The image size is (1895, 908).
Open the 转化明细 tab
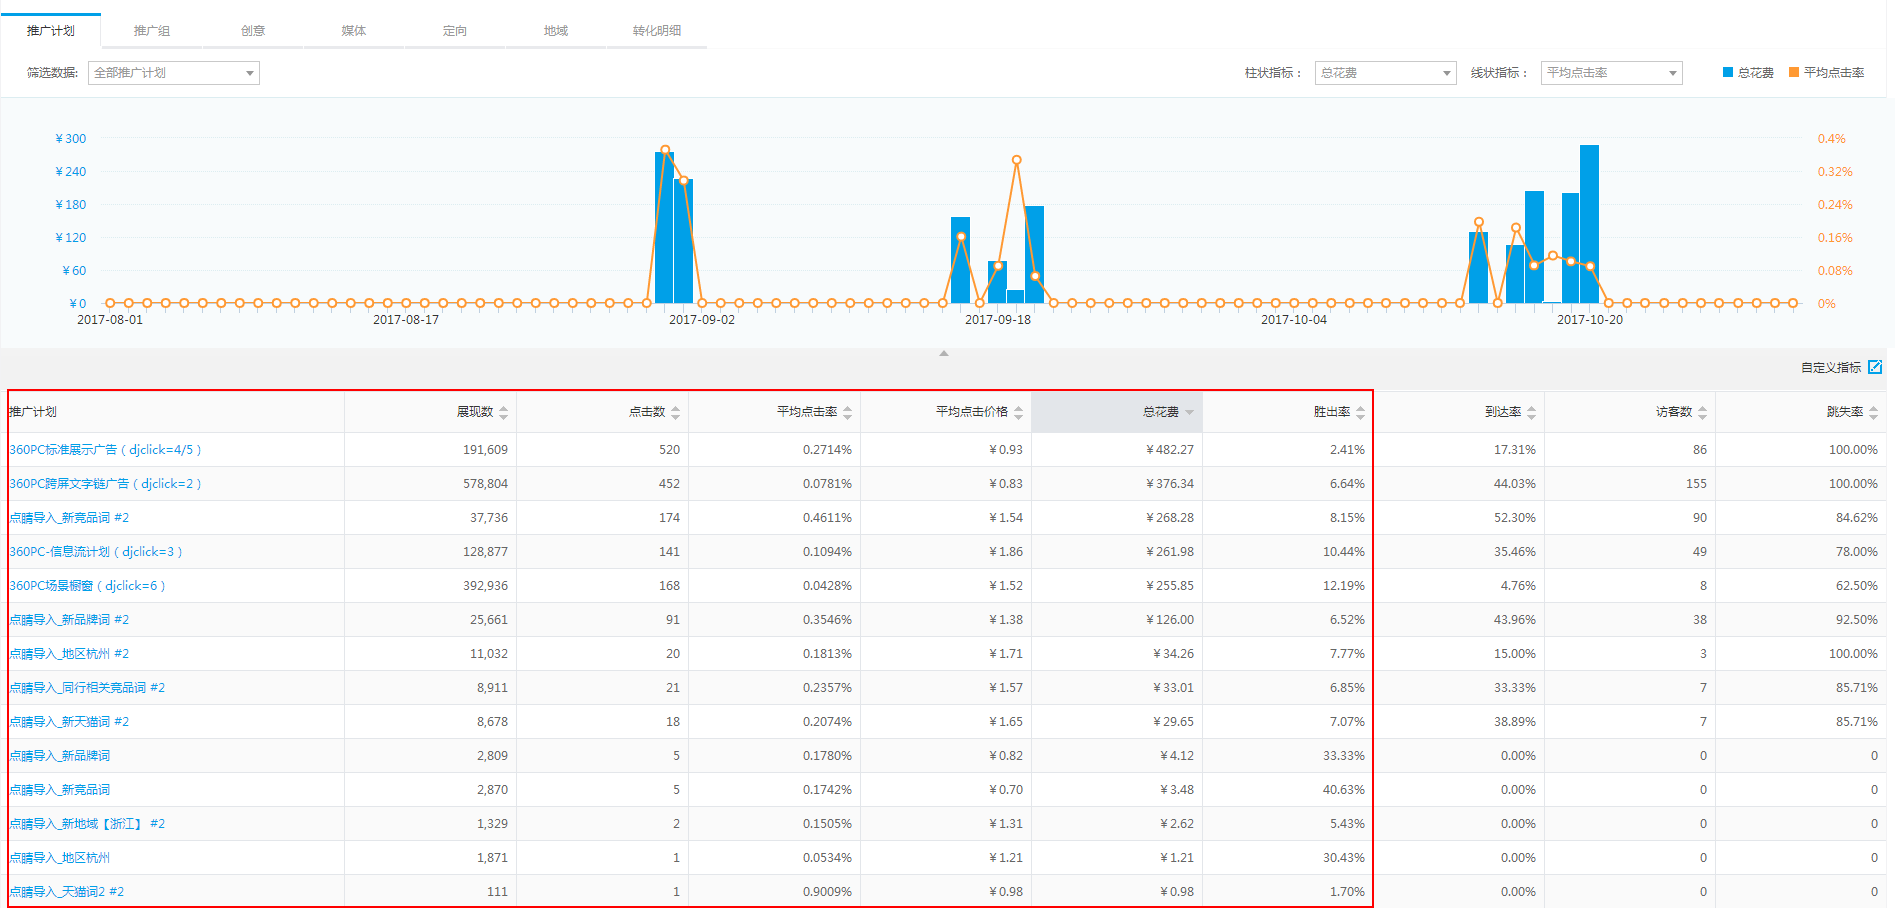tap(656, 31)
